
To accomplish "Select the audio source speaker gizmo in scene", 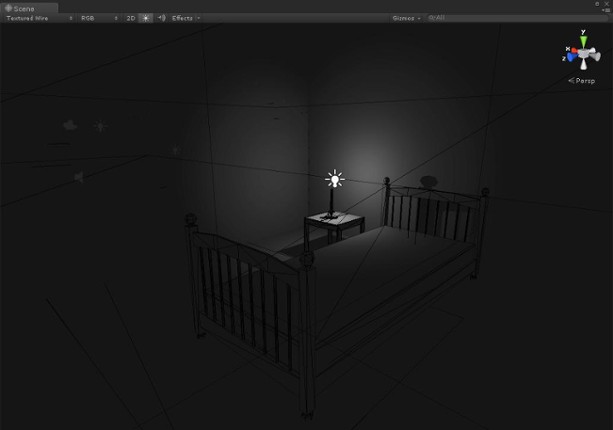I will pyautogui.click(x=78, y=177).
